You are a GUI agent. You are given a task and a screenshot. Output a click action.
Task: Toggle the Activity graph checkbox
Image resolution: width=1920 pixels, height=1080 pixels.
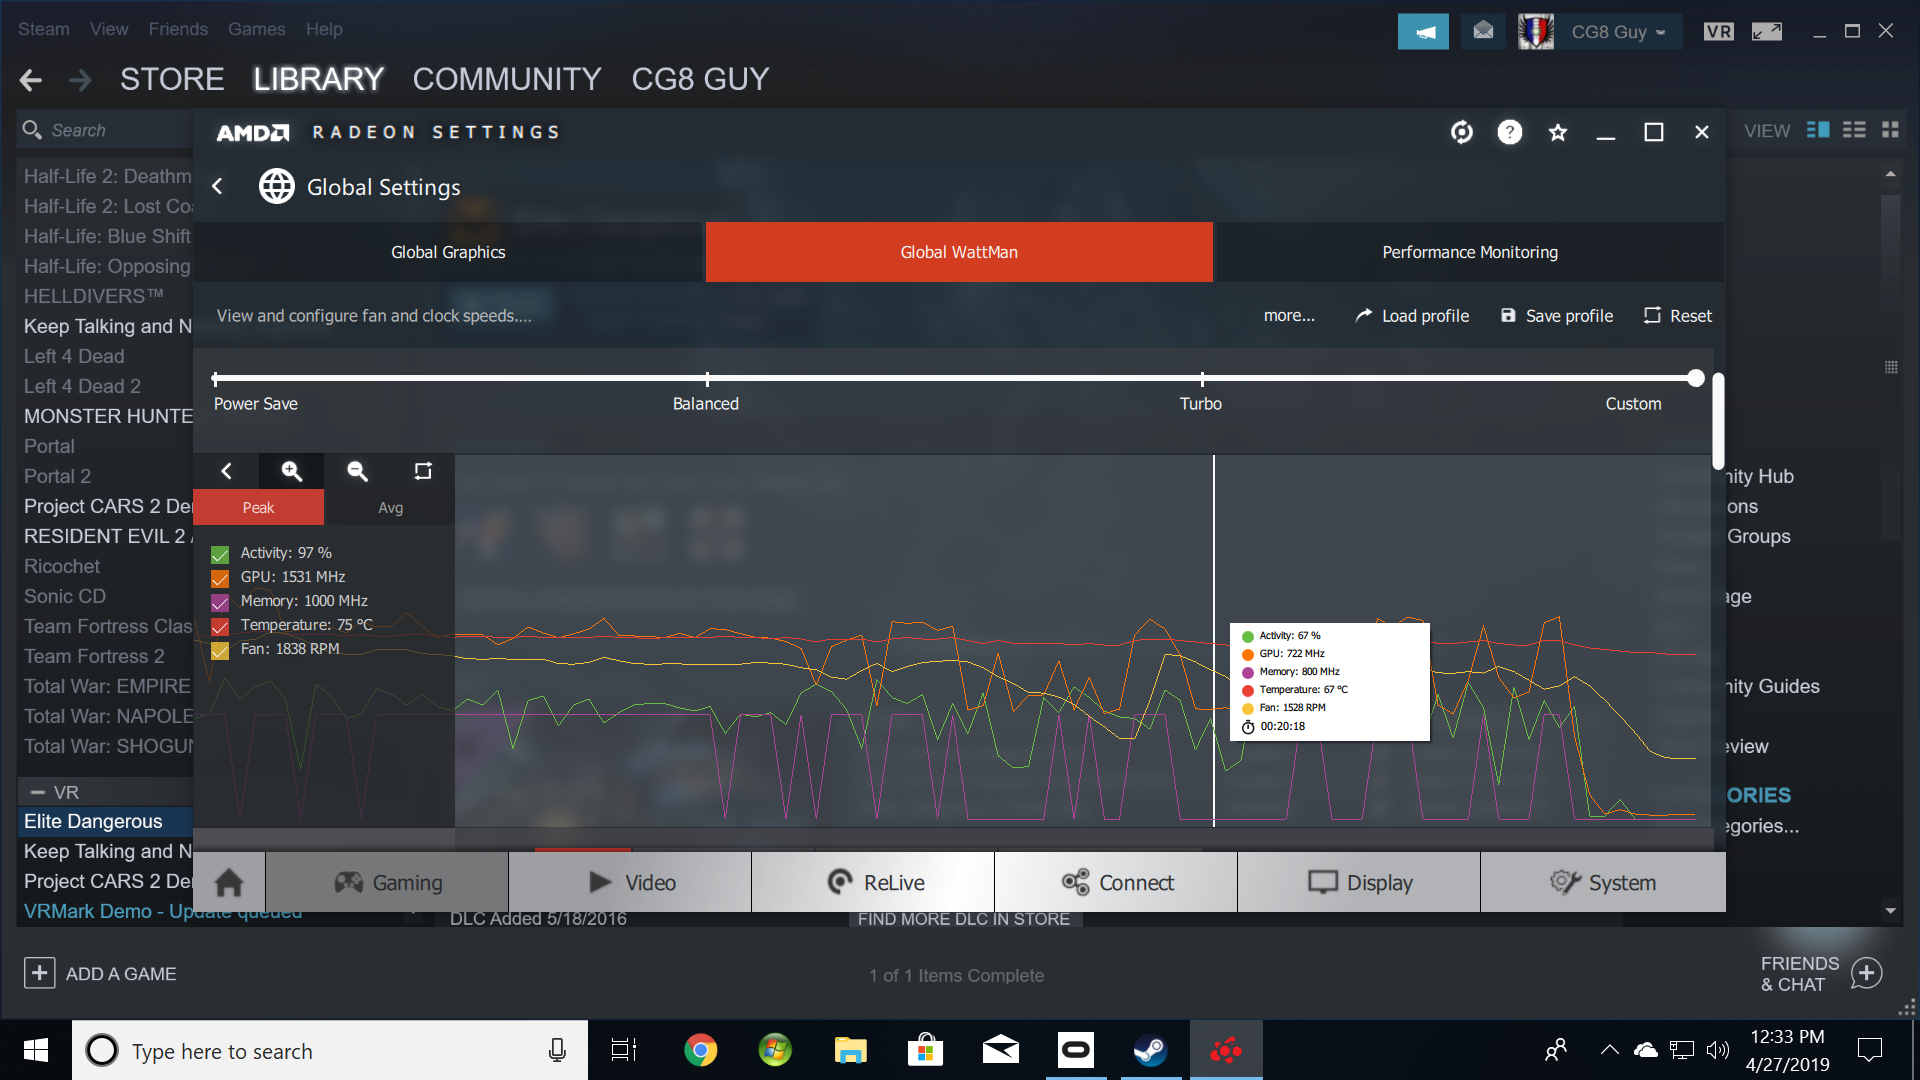click(220, 554)
